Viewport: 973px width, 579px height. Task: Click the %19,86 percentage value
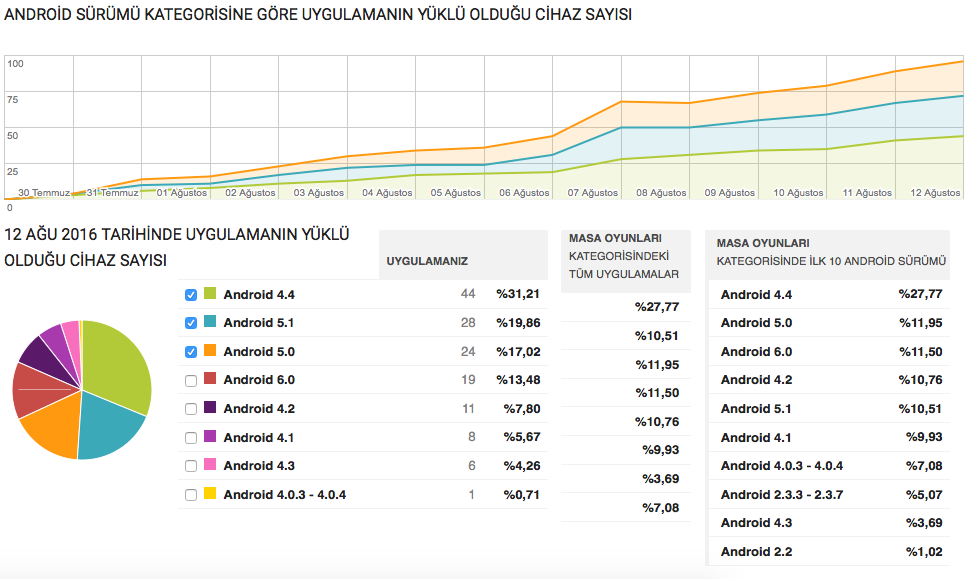[518, 323]
